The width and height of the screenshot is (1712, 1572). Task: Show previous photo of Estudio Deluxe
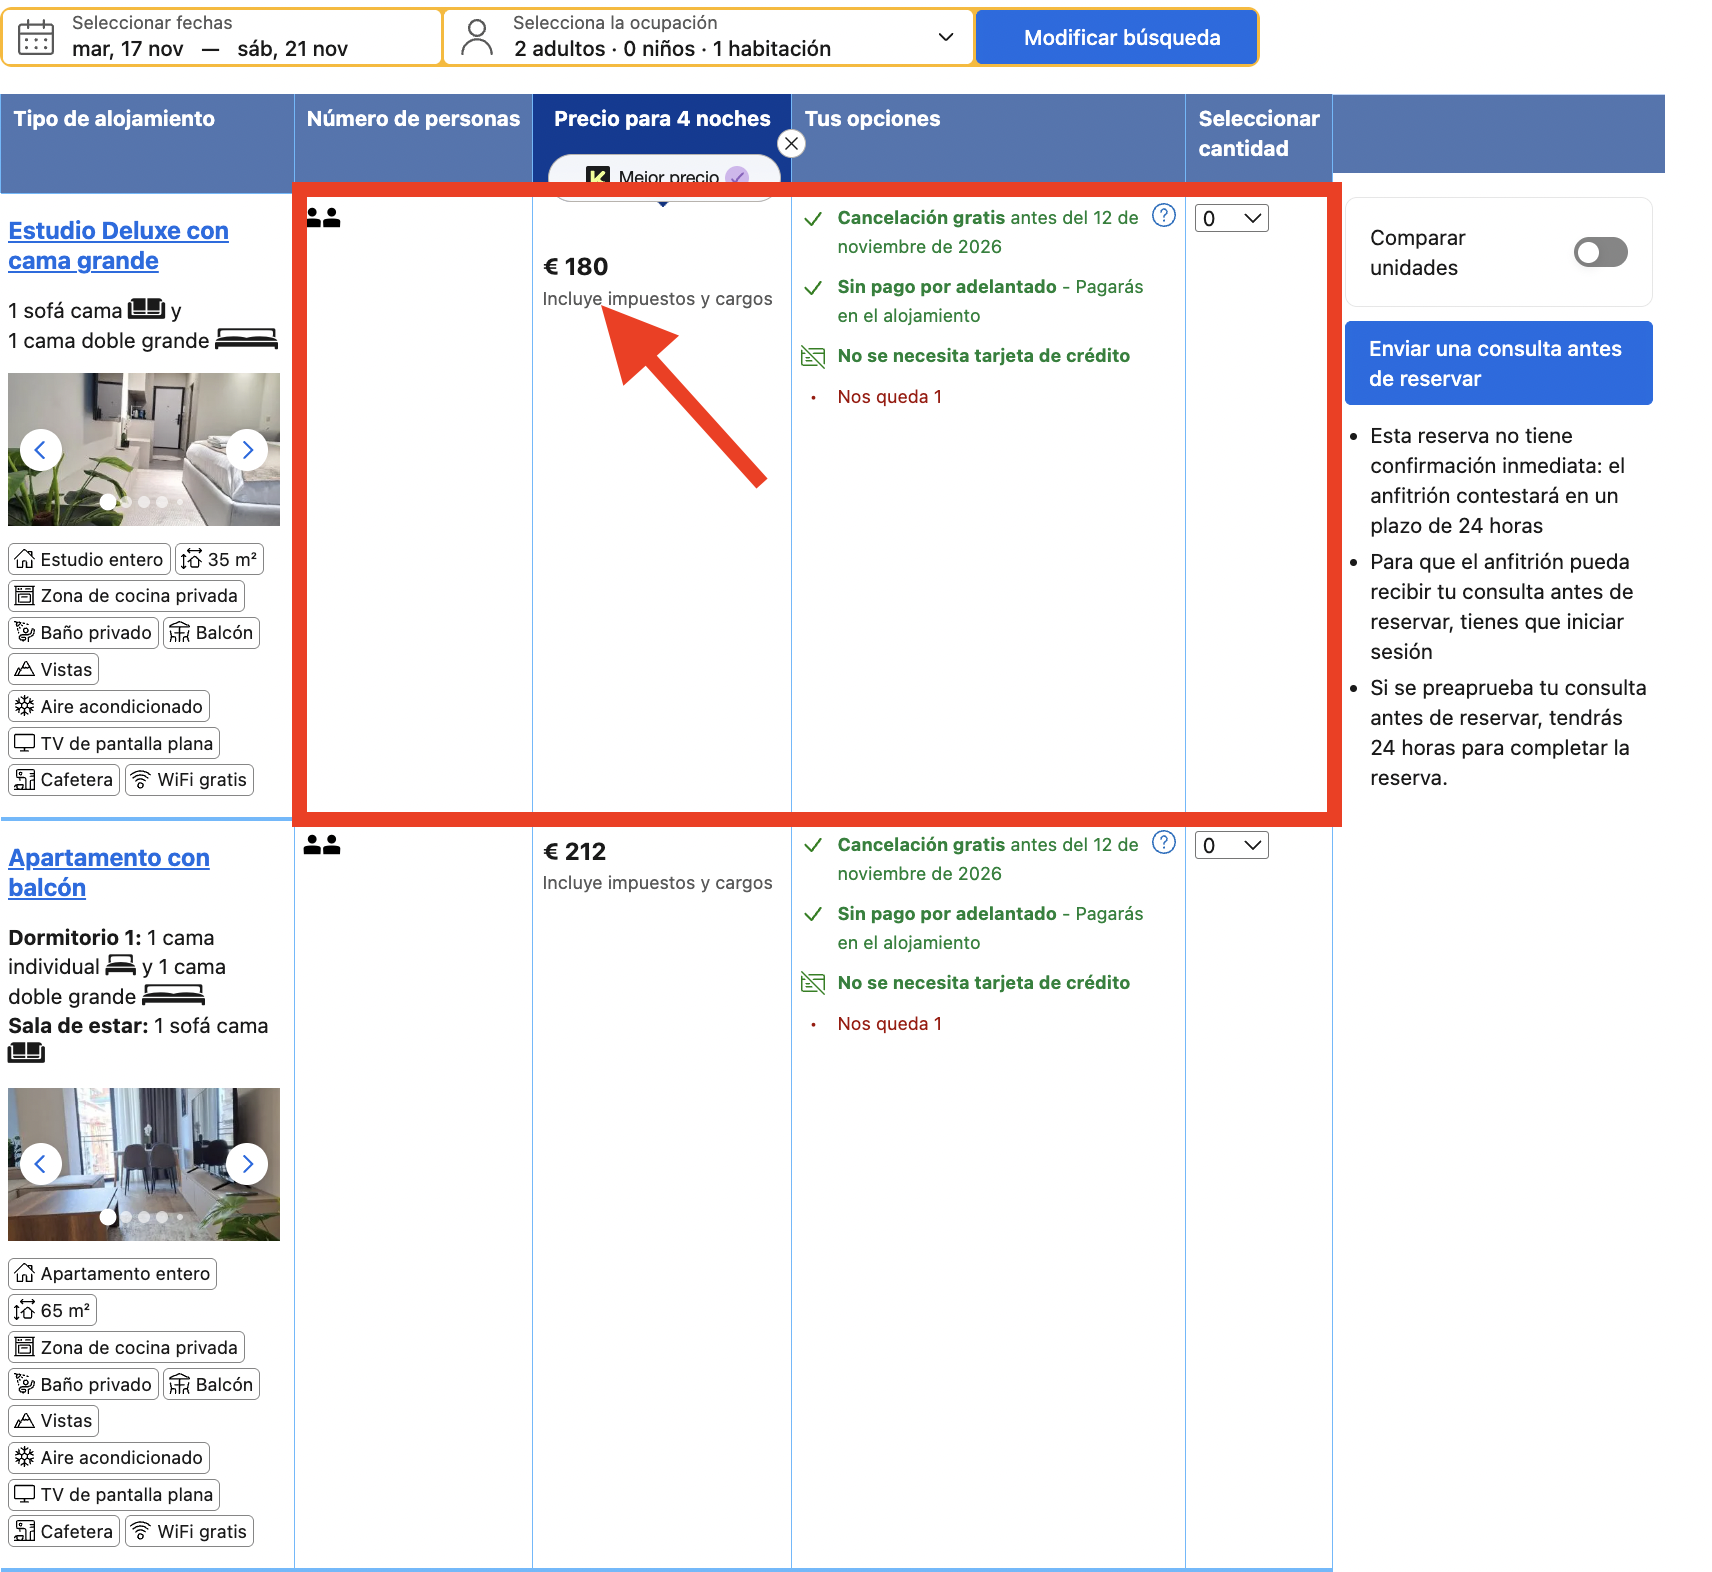pyautogui.click(x=41, y=450)
